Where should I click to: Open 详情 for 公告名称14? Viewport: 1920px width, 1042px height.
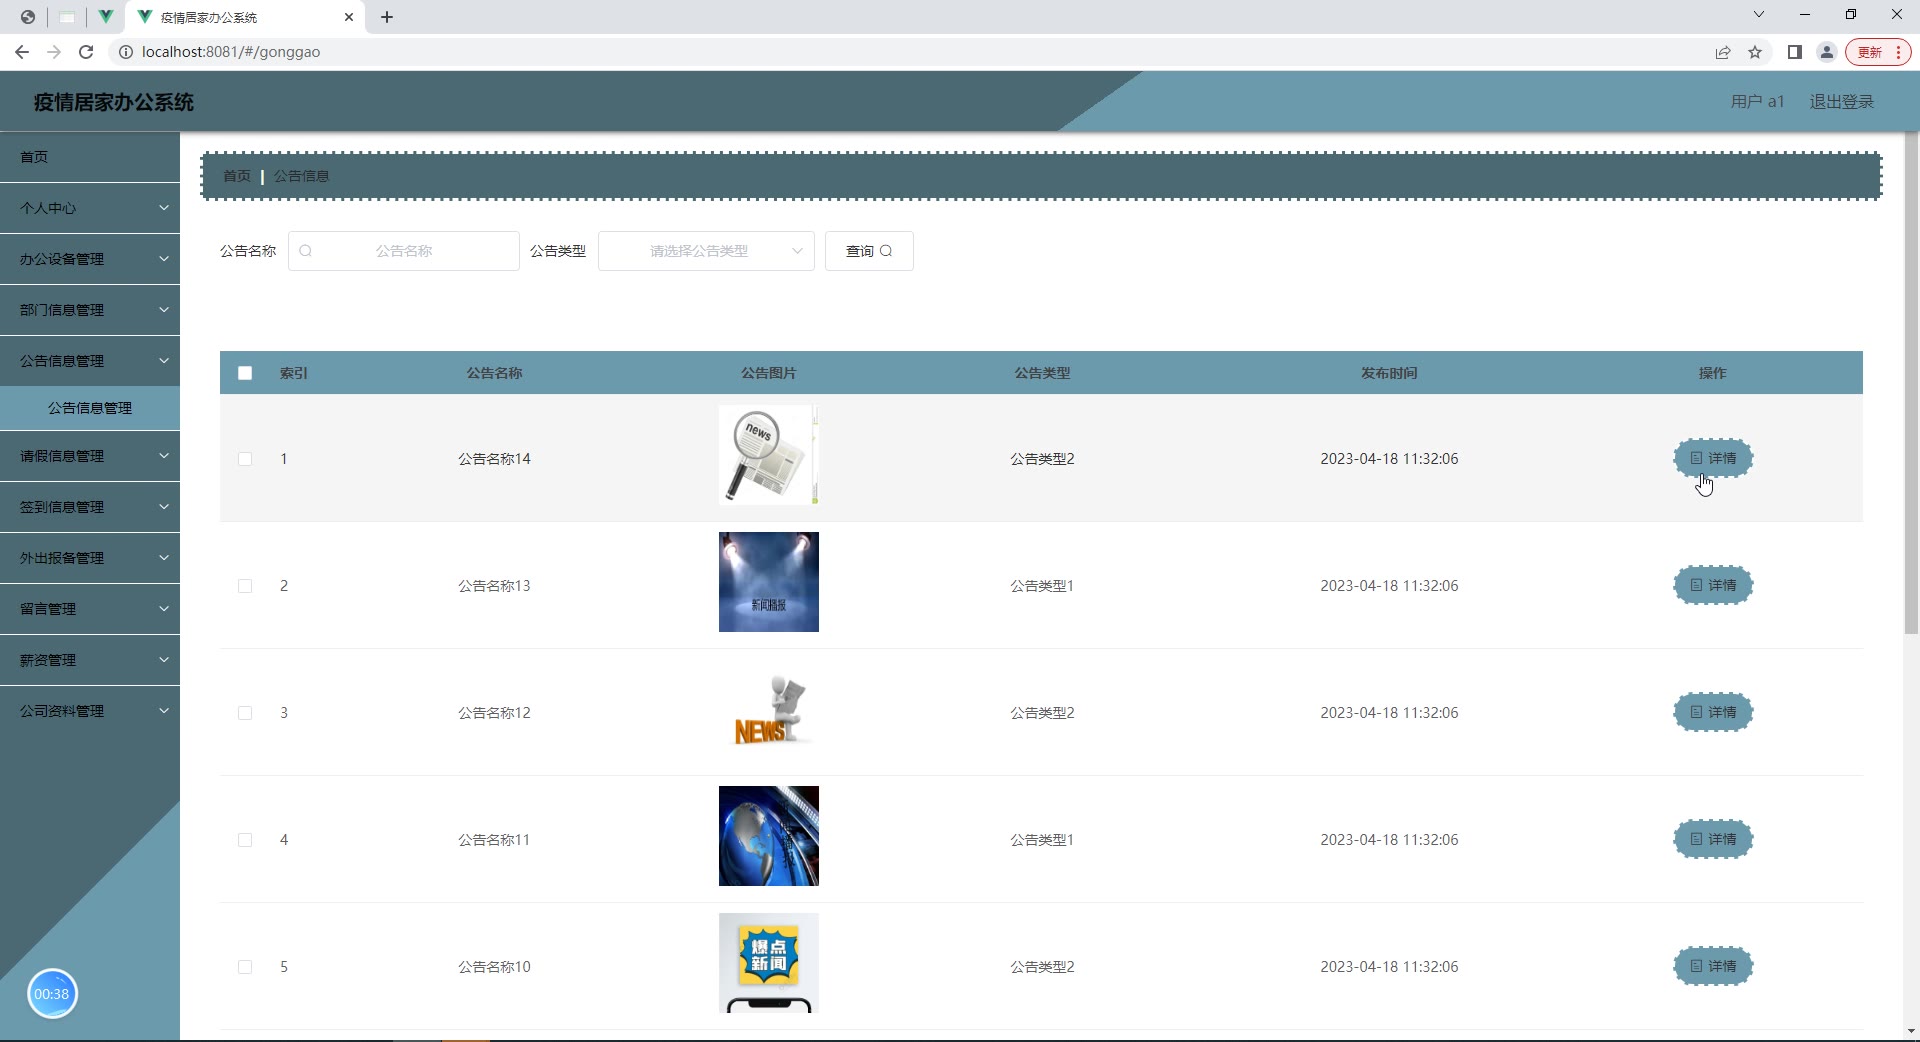pyautogui.click(x=1713, y=458)
